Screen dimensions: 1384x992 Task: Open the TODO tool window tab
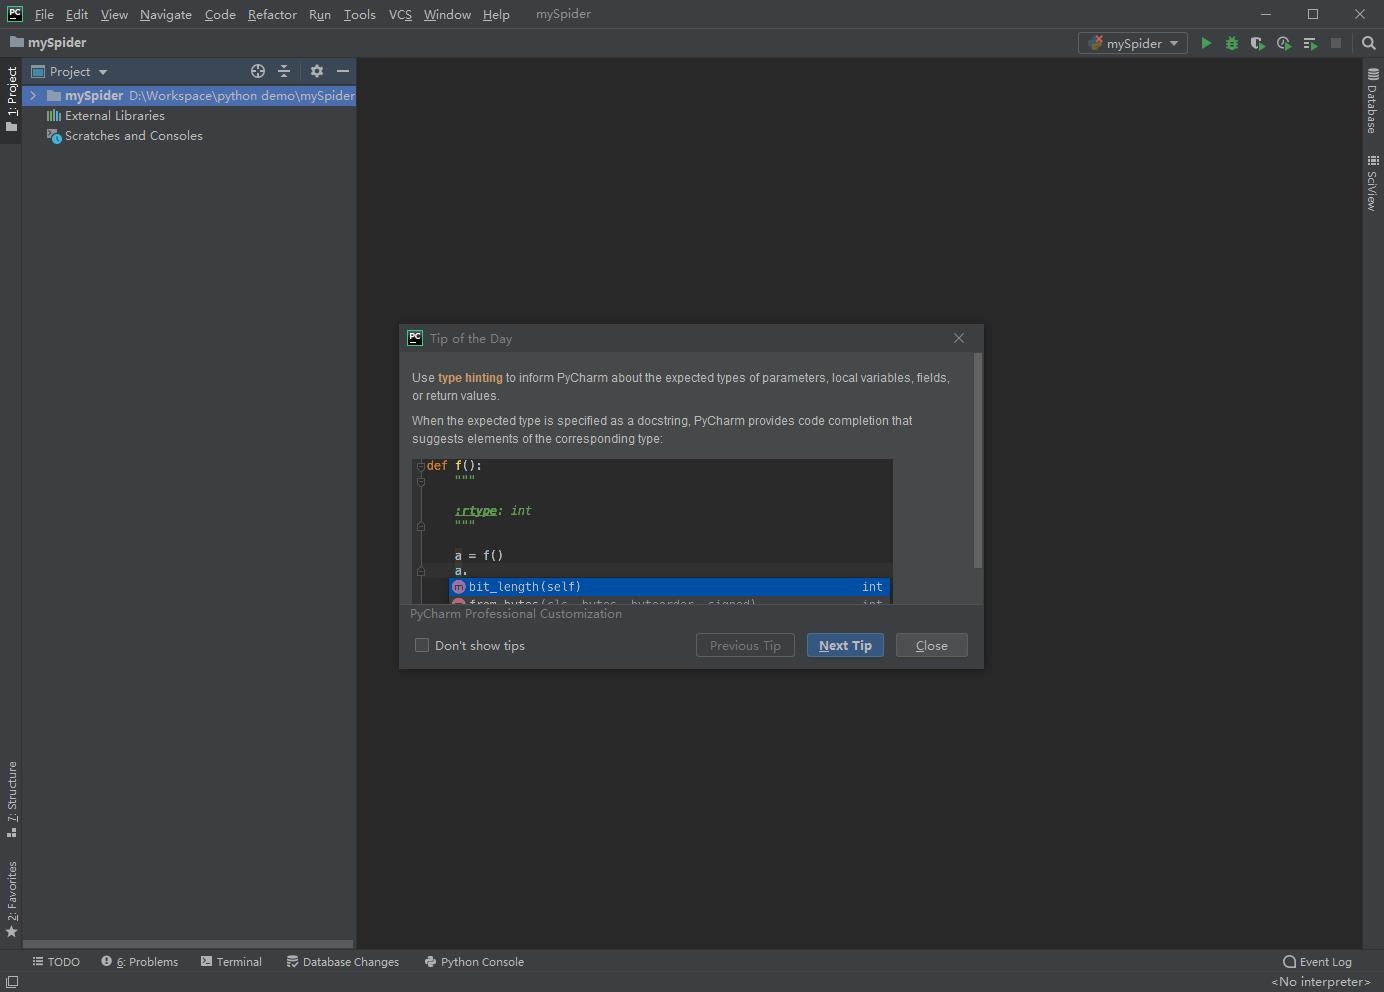pyautogui.click(x=56, y=962)
